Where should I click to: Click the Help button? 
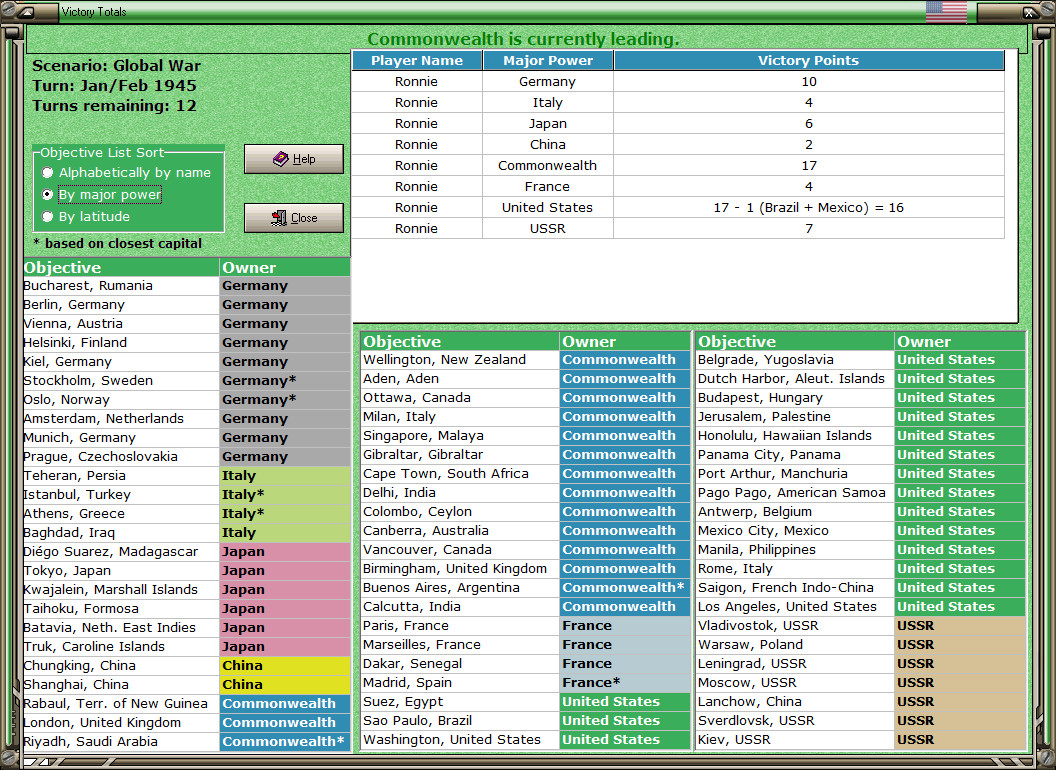[294, 159]
